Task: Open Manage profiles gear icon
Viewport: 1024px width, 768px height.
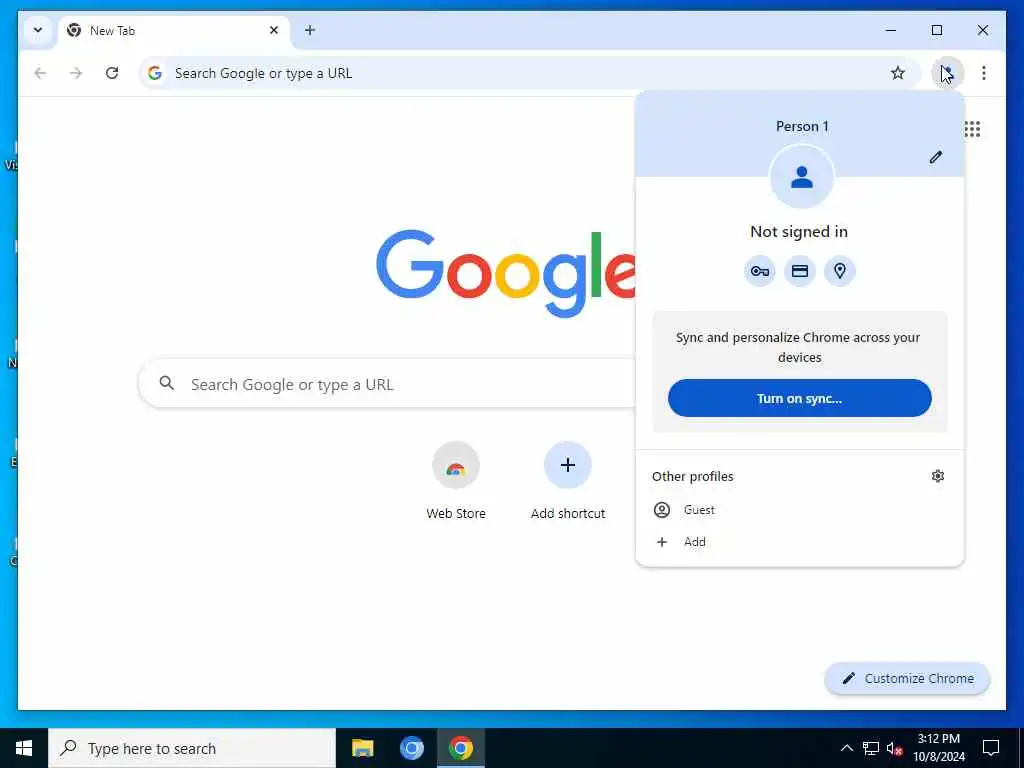Action: click(938, 476)
